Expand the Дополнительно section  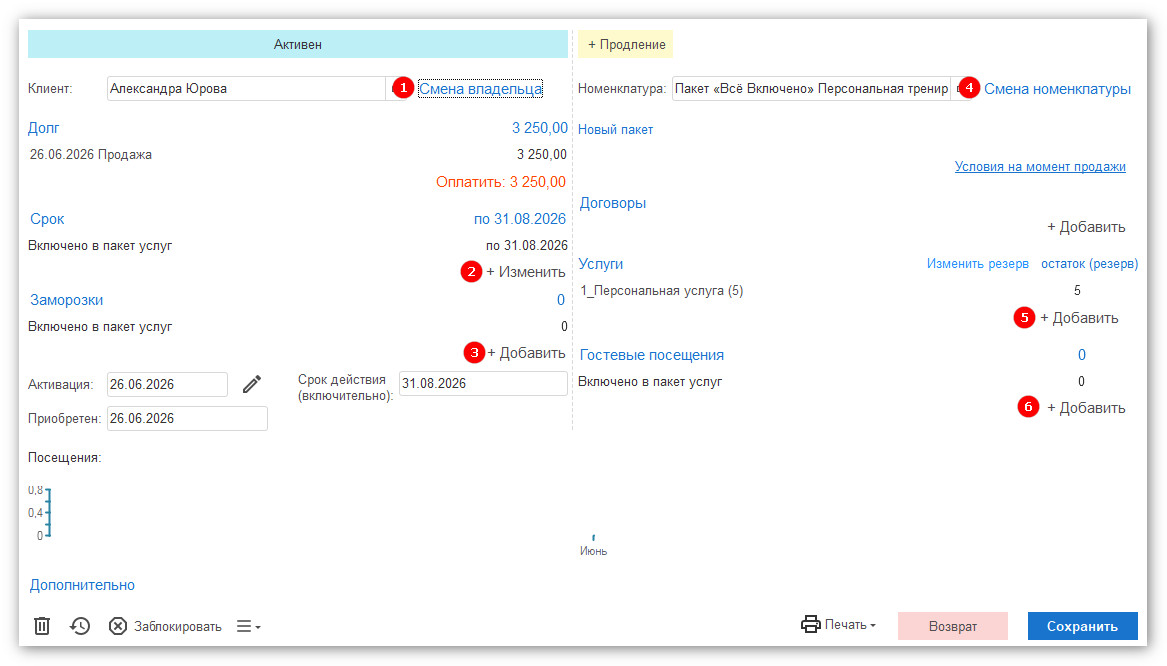82,585
